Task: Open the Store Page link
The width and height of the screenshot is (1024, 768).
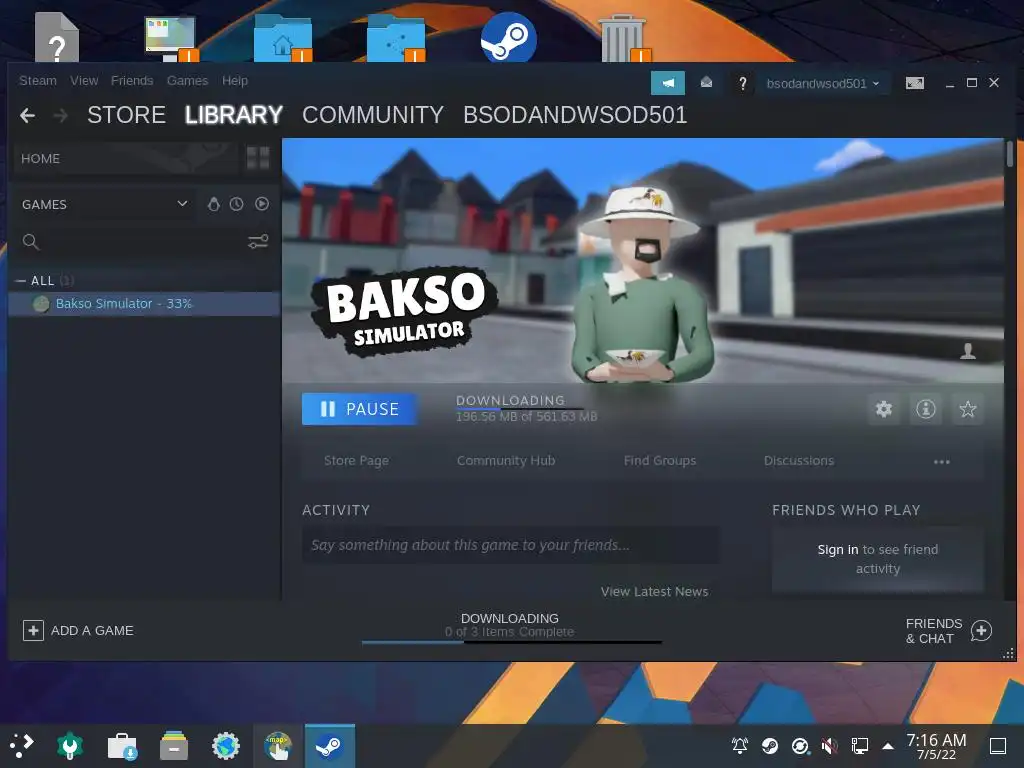Action: 357,460
